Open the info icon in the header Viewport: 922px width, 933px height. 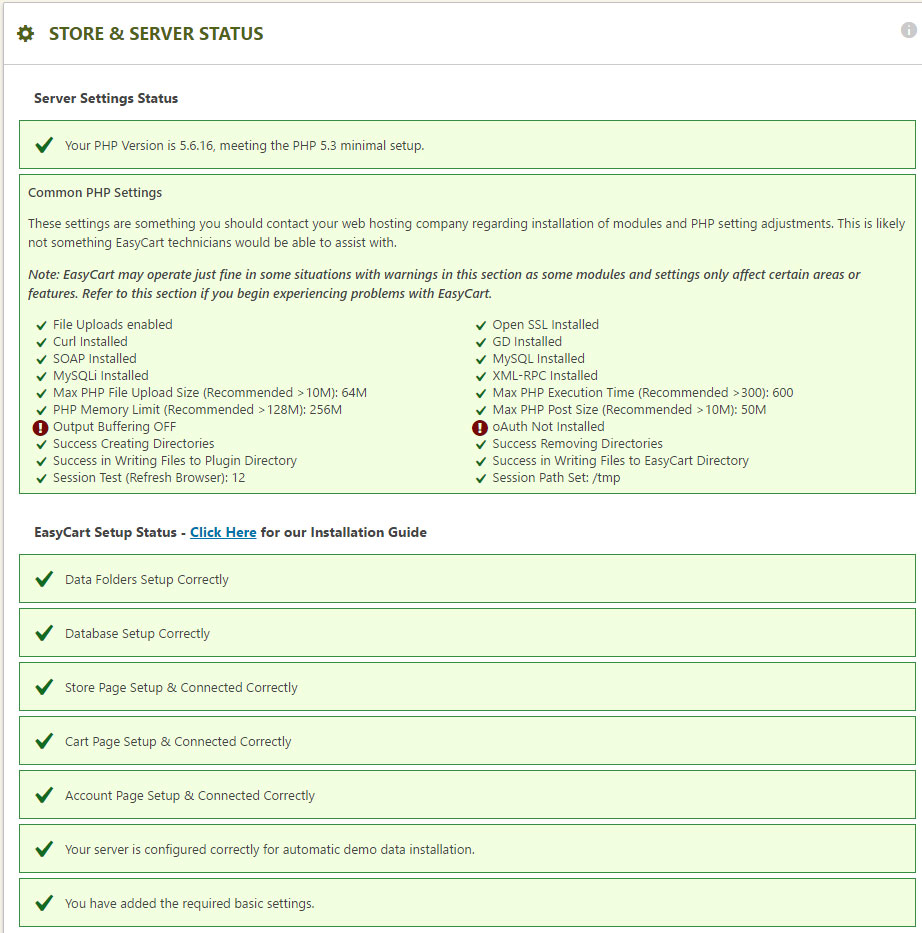pyautogui.click(x=908, y=30)
